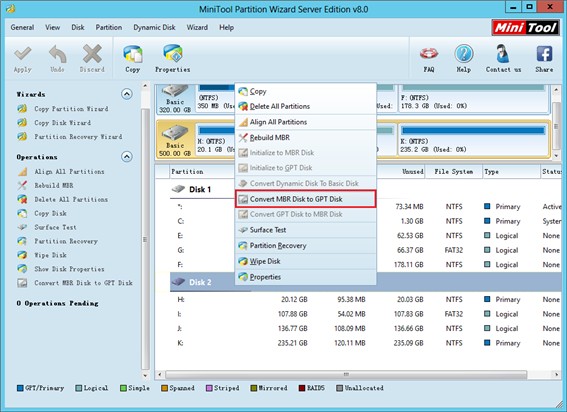
Task: Collapse the Operations section
Action: point(127,157)
